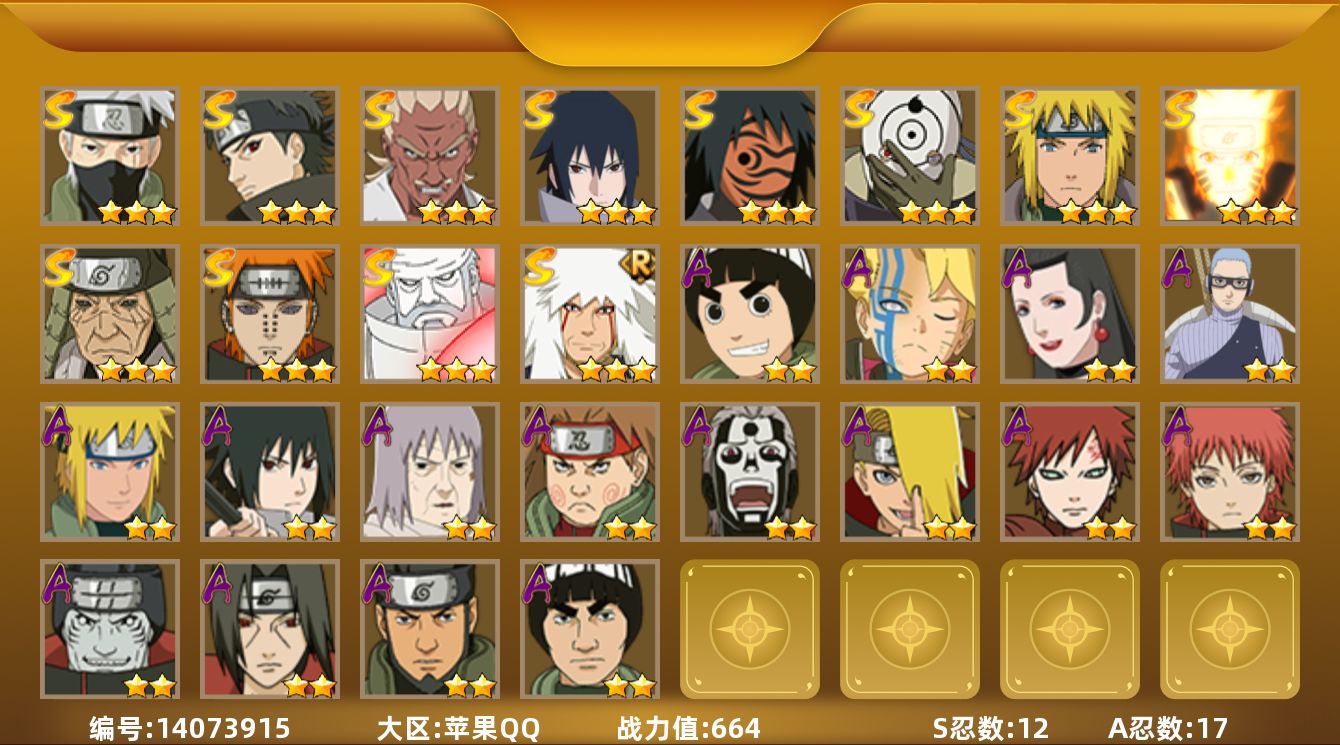Open the first empty golden compass slot
Viewport: 1340px width, 745px height.
[750, 629]
